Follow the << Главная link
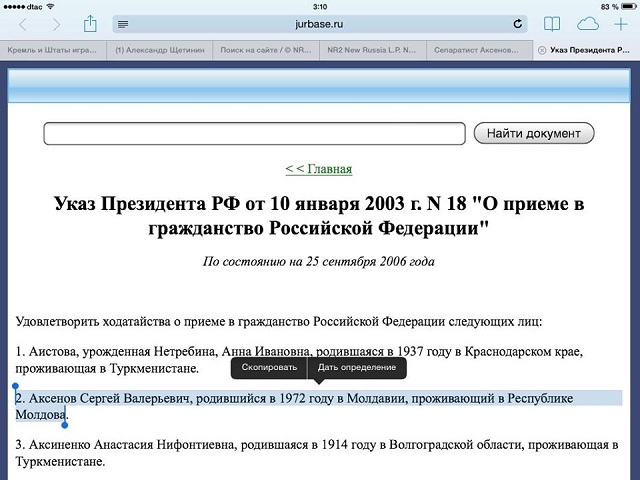640x480 pixels. [319, 169]
